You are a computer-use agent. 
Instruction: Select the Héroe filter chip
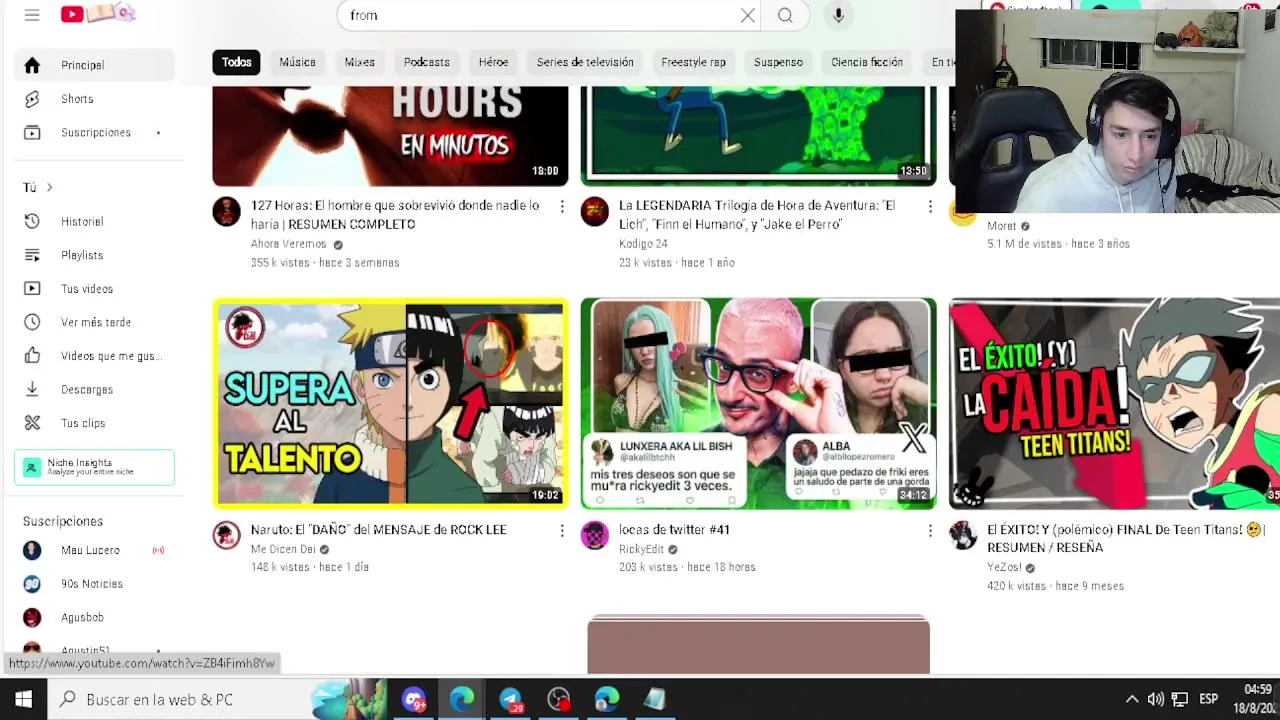(x=493, y=62)
